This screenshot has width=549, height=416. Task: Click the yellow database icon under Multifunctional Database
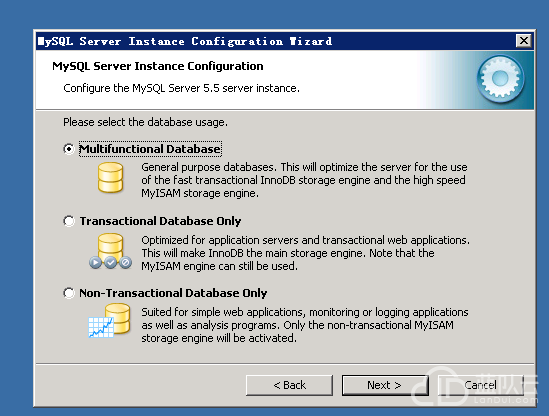coord(110,178)
